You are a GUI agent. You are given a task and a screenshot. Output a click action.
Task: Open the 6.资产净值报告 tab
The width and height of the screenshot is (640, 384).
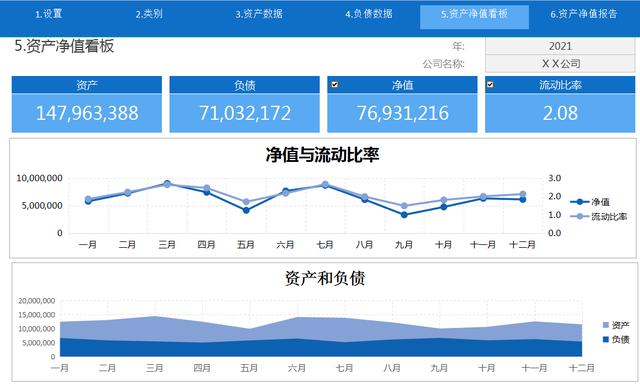[584, 14]
